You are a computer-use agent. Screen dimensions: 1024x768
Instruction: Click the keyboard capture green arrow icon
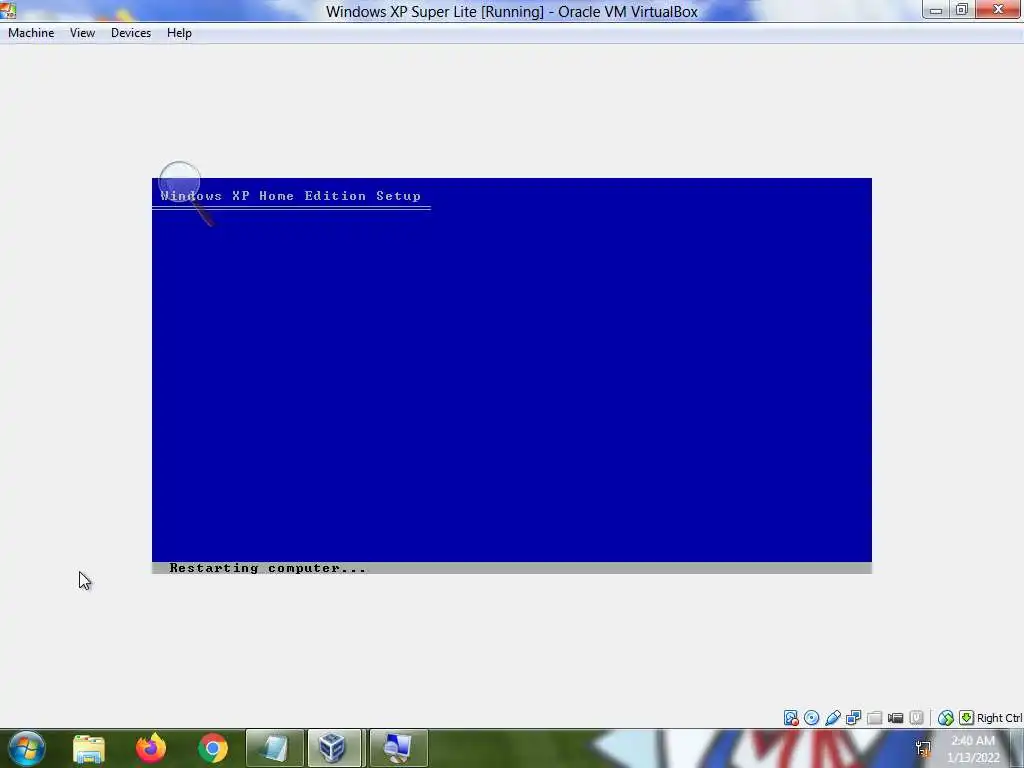pos(966,718)
